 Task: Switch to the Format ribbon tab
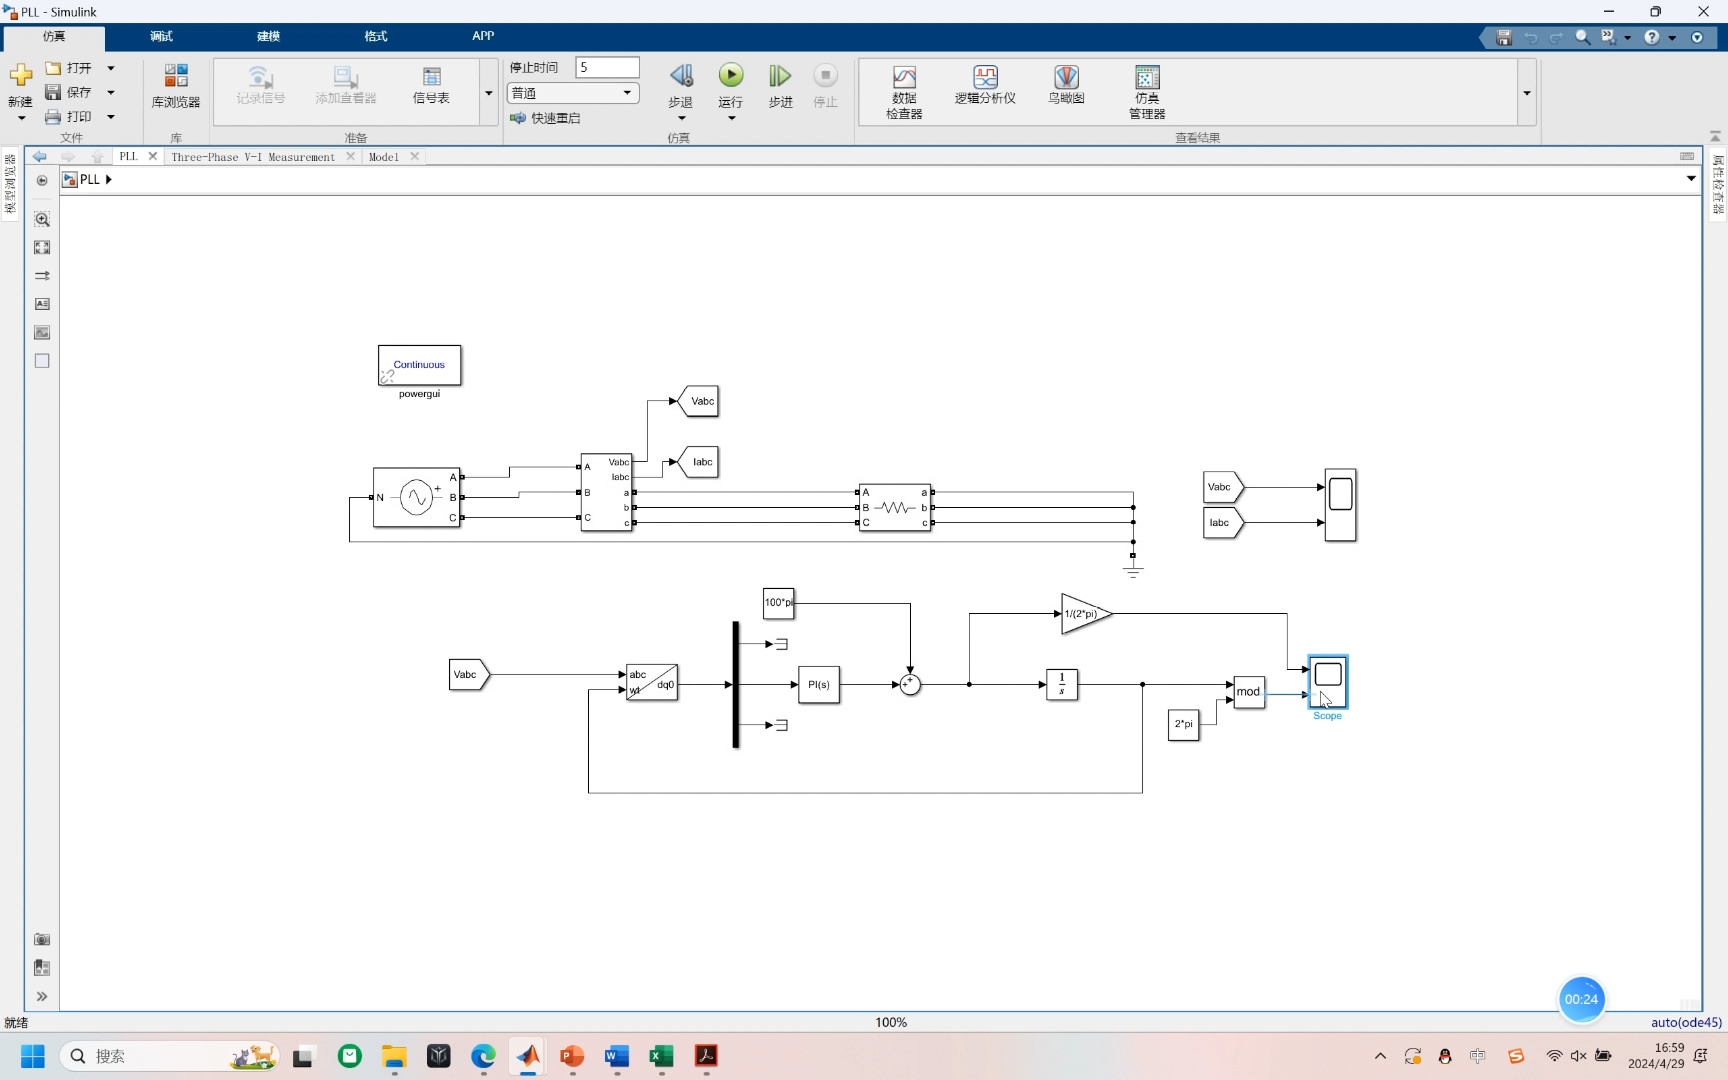pos(376,36)
